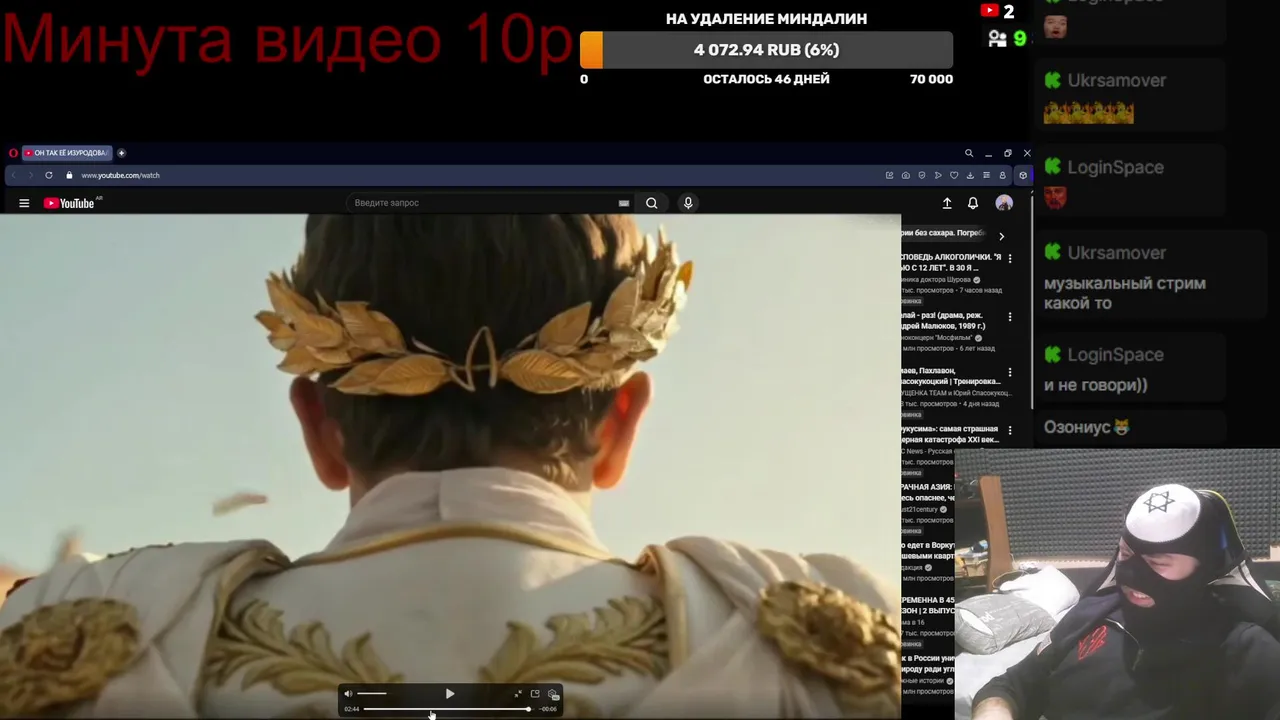Start voice search with the microphone icon

tap(688, 203)
